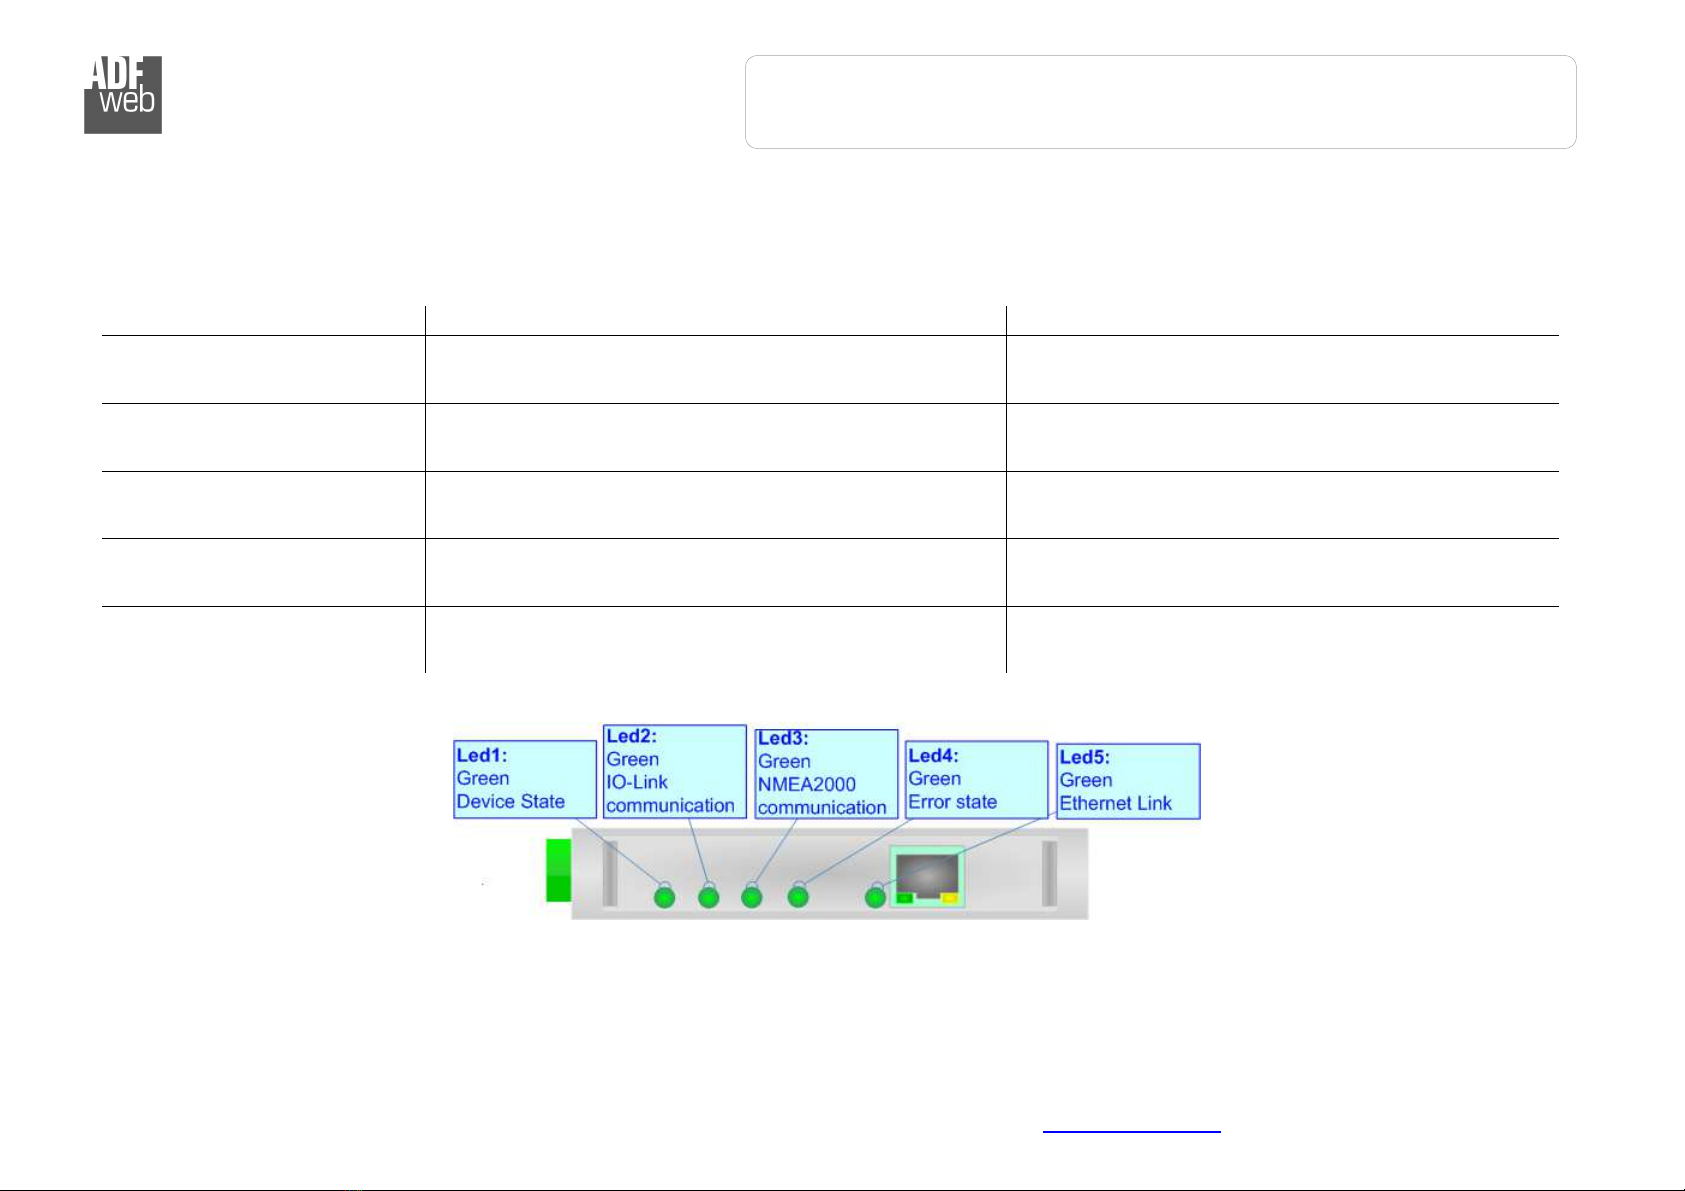Viewport: 1685px width, 1191px height.
Task: Click the green terminal connector on device
Action: (x=558, y=870)
